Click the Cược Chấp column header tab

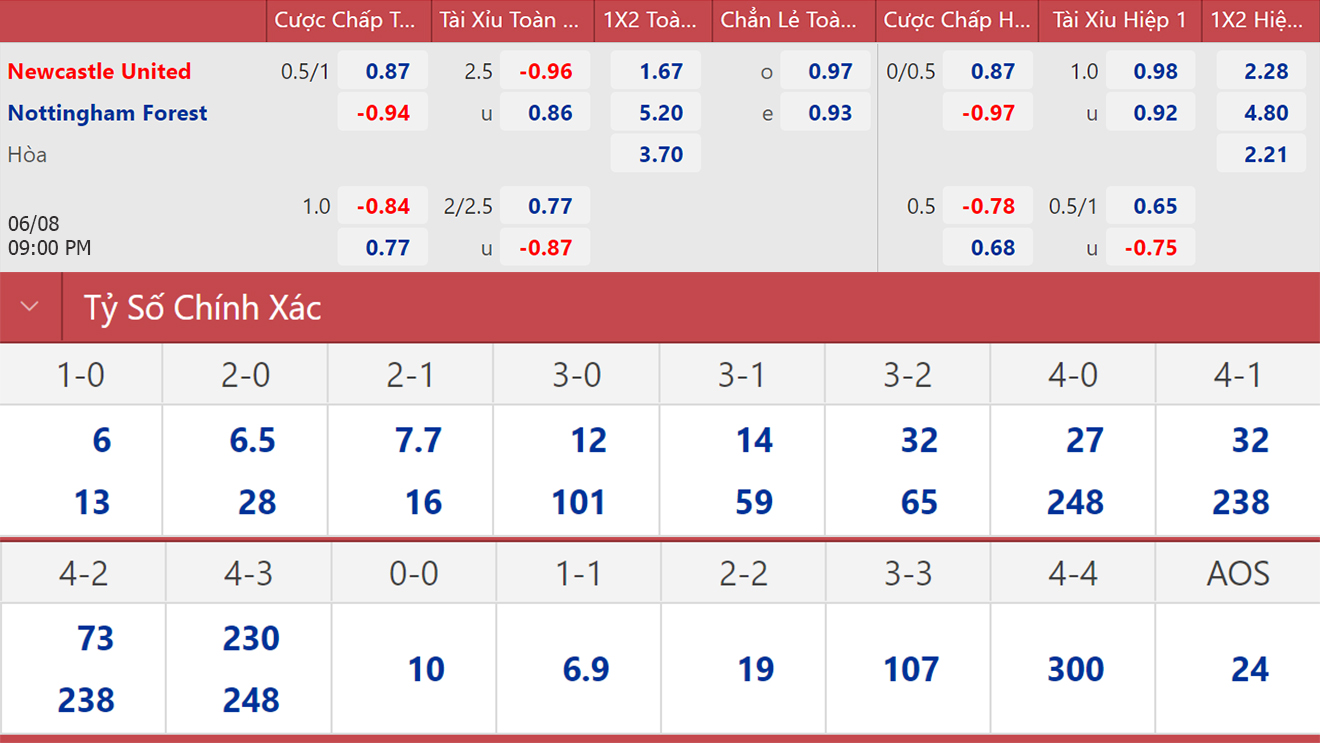tap(347, 20)
